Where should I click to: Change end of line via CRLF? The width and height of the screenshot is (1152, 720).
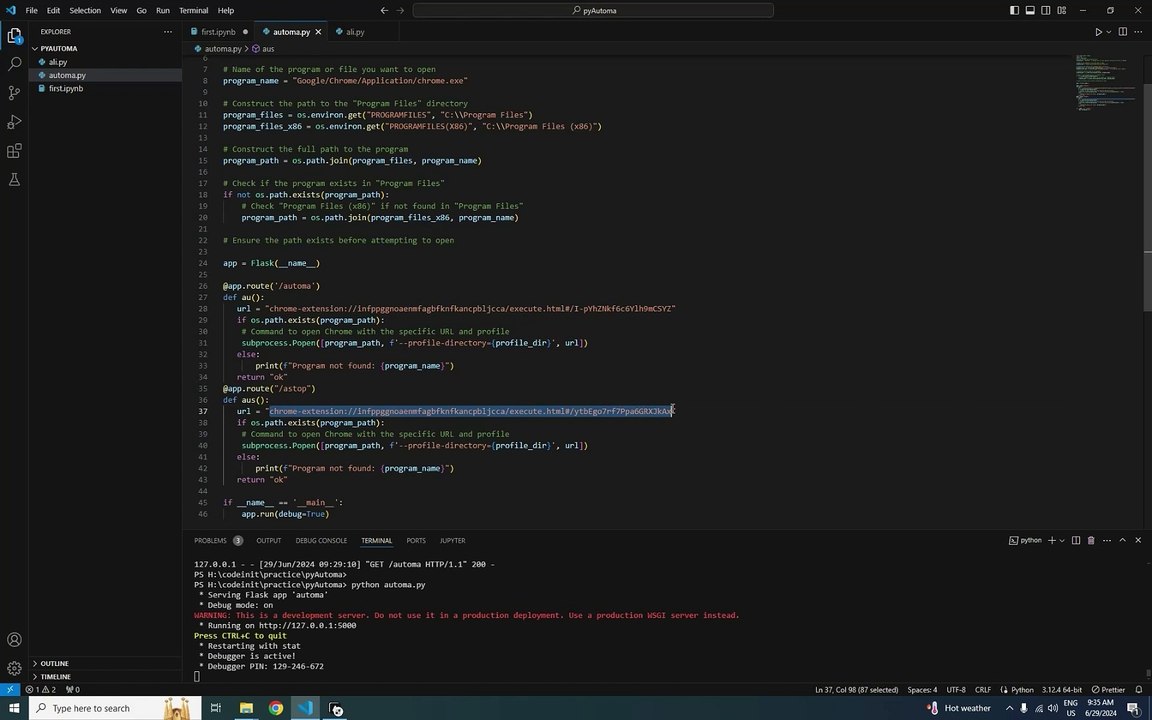coord(983,690)
